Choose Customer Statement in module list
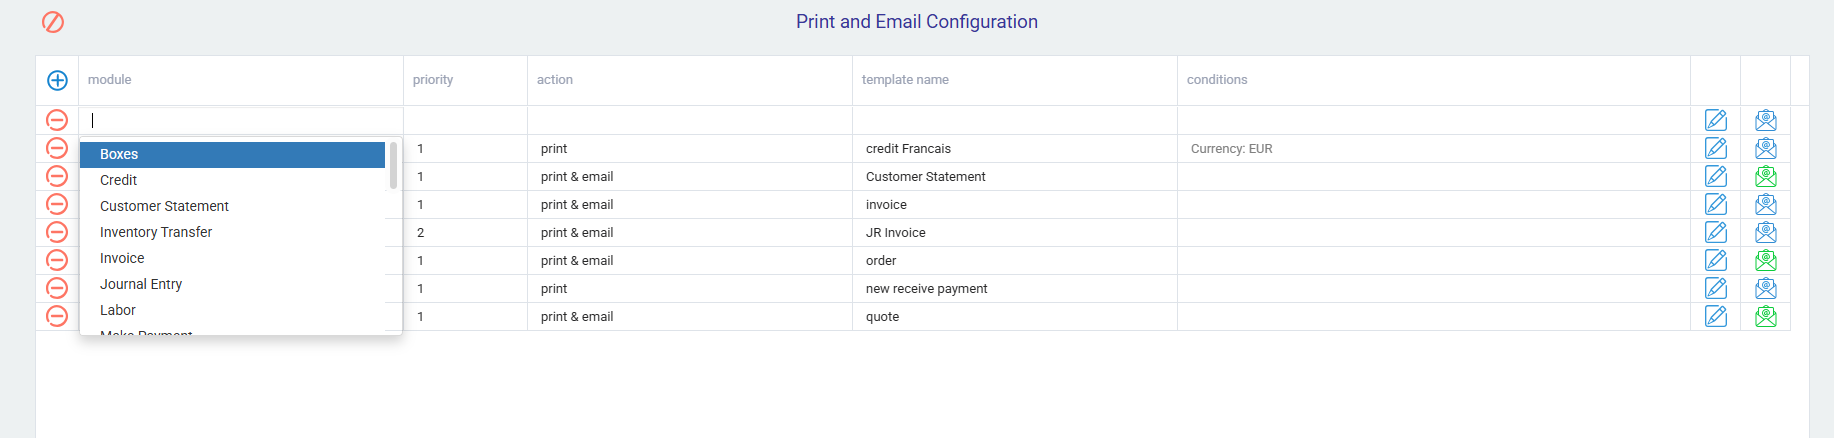The height and width of the screenshot is (438, 1834). [164, 206]
